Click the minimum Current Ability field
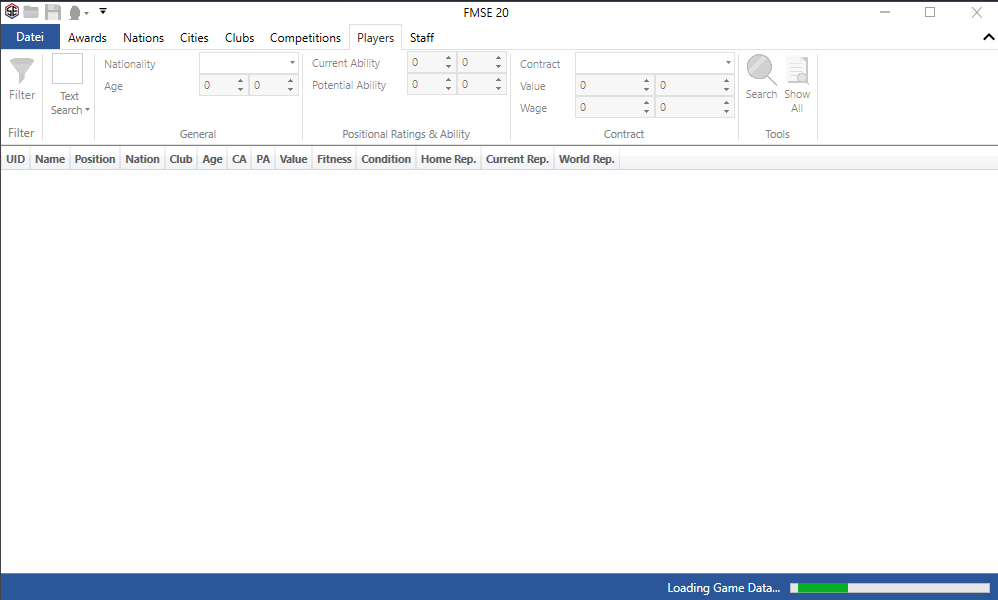The image size is (998, 600). [426, 63]
